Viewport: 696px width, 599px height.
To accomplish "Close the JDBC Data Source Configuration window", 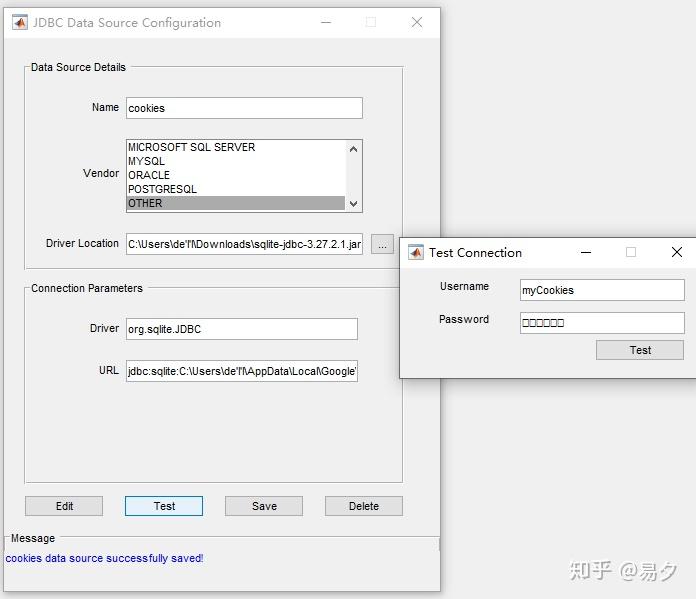I will (416, 22).
